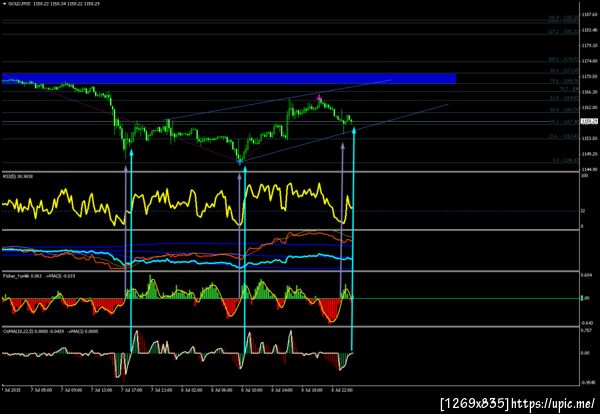Select the blue rectangle resistance zone
Screen dimensions: 600x414
click(229, 78)
